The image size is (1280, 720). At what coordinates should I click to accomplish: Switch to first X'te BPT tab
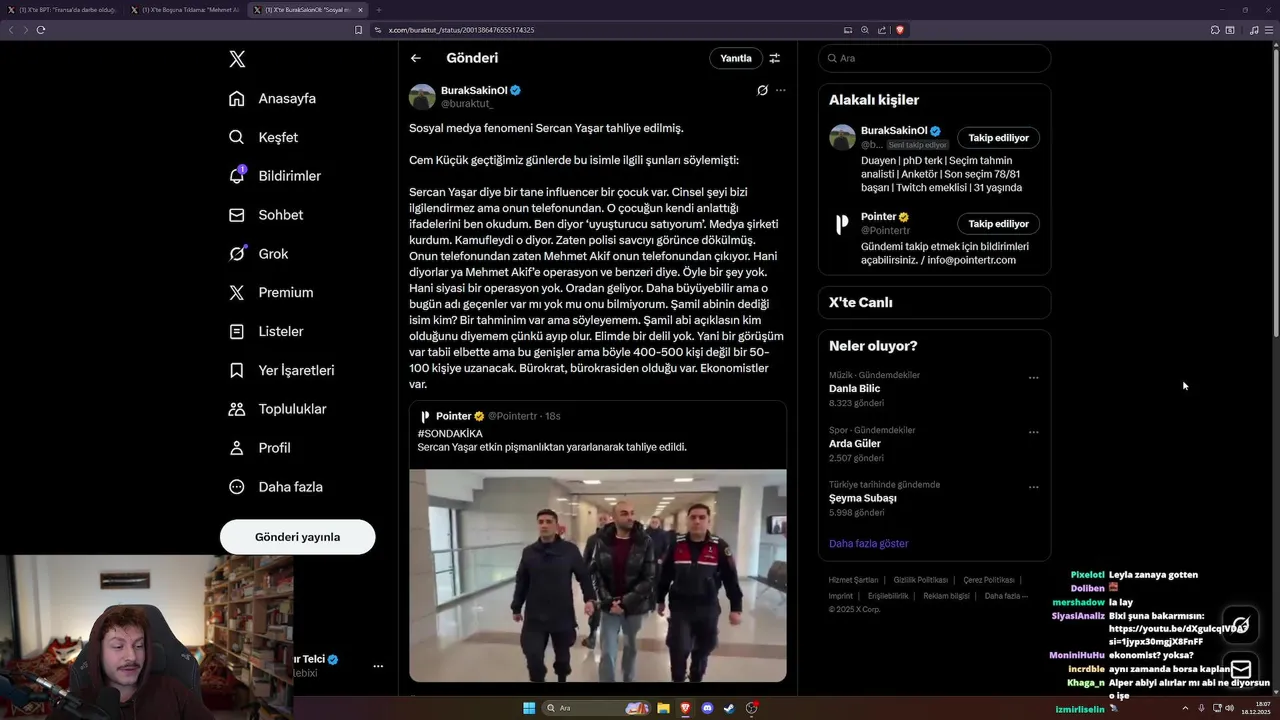pos(62,9)
